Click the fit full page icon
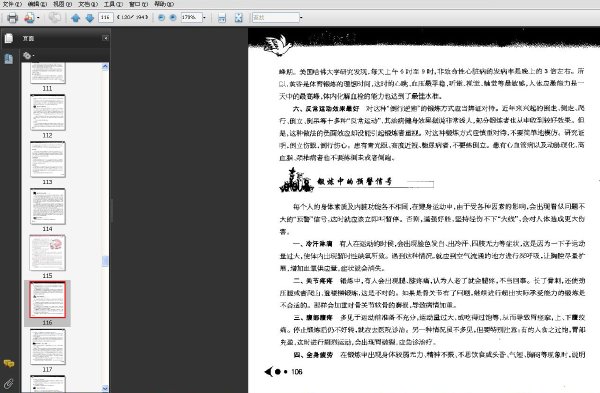600x393 pixels. coord(238,18)
